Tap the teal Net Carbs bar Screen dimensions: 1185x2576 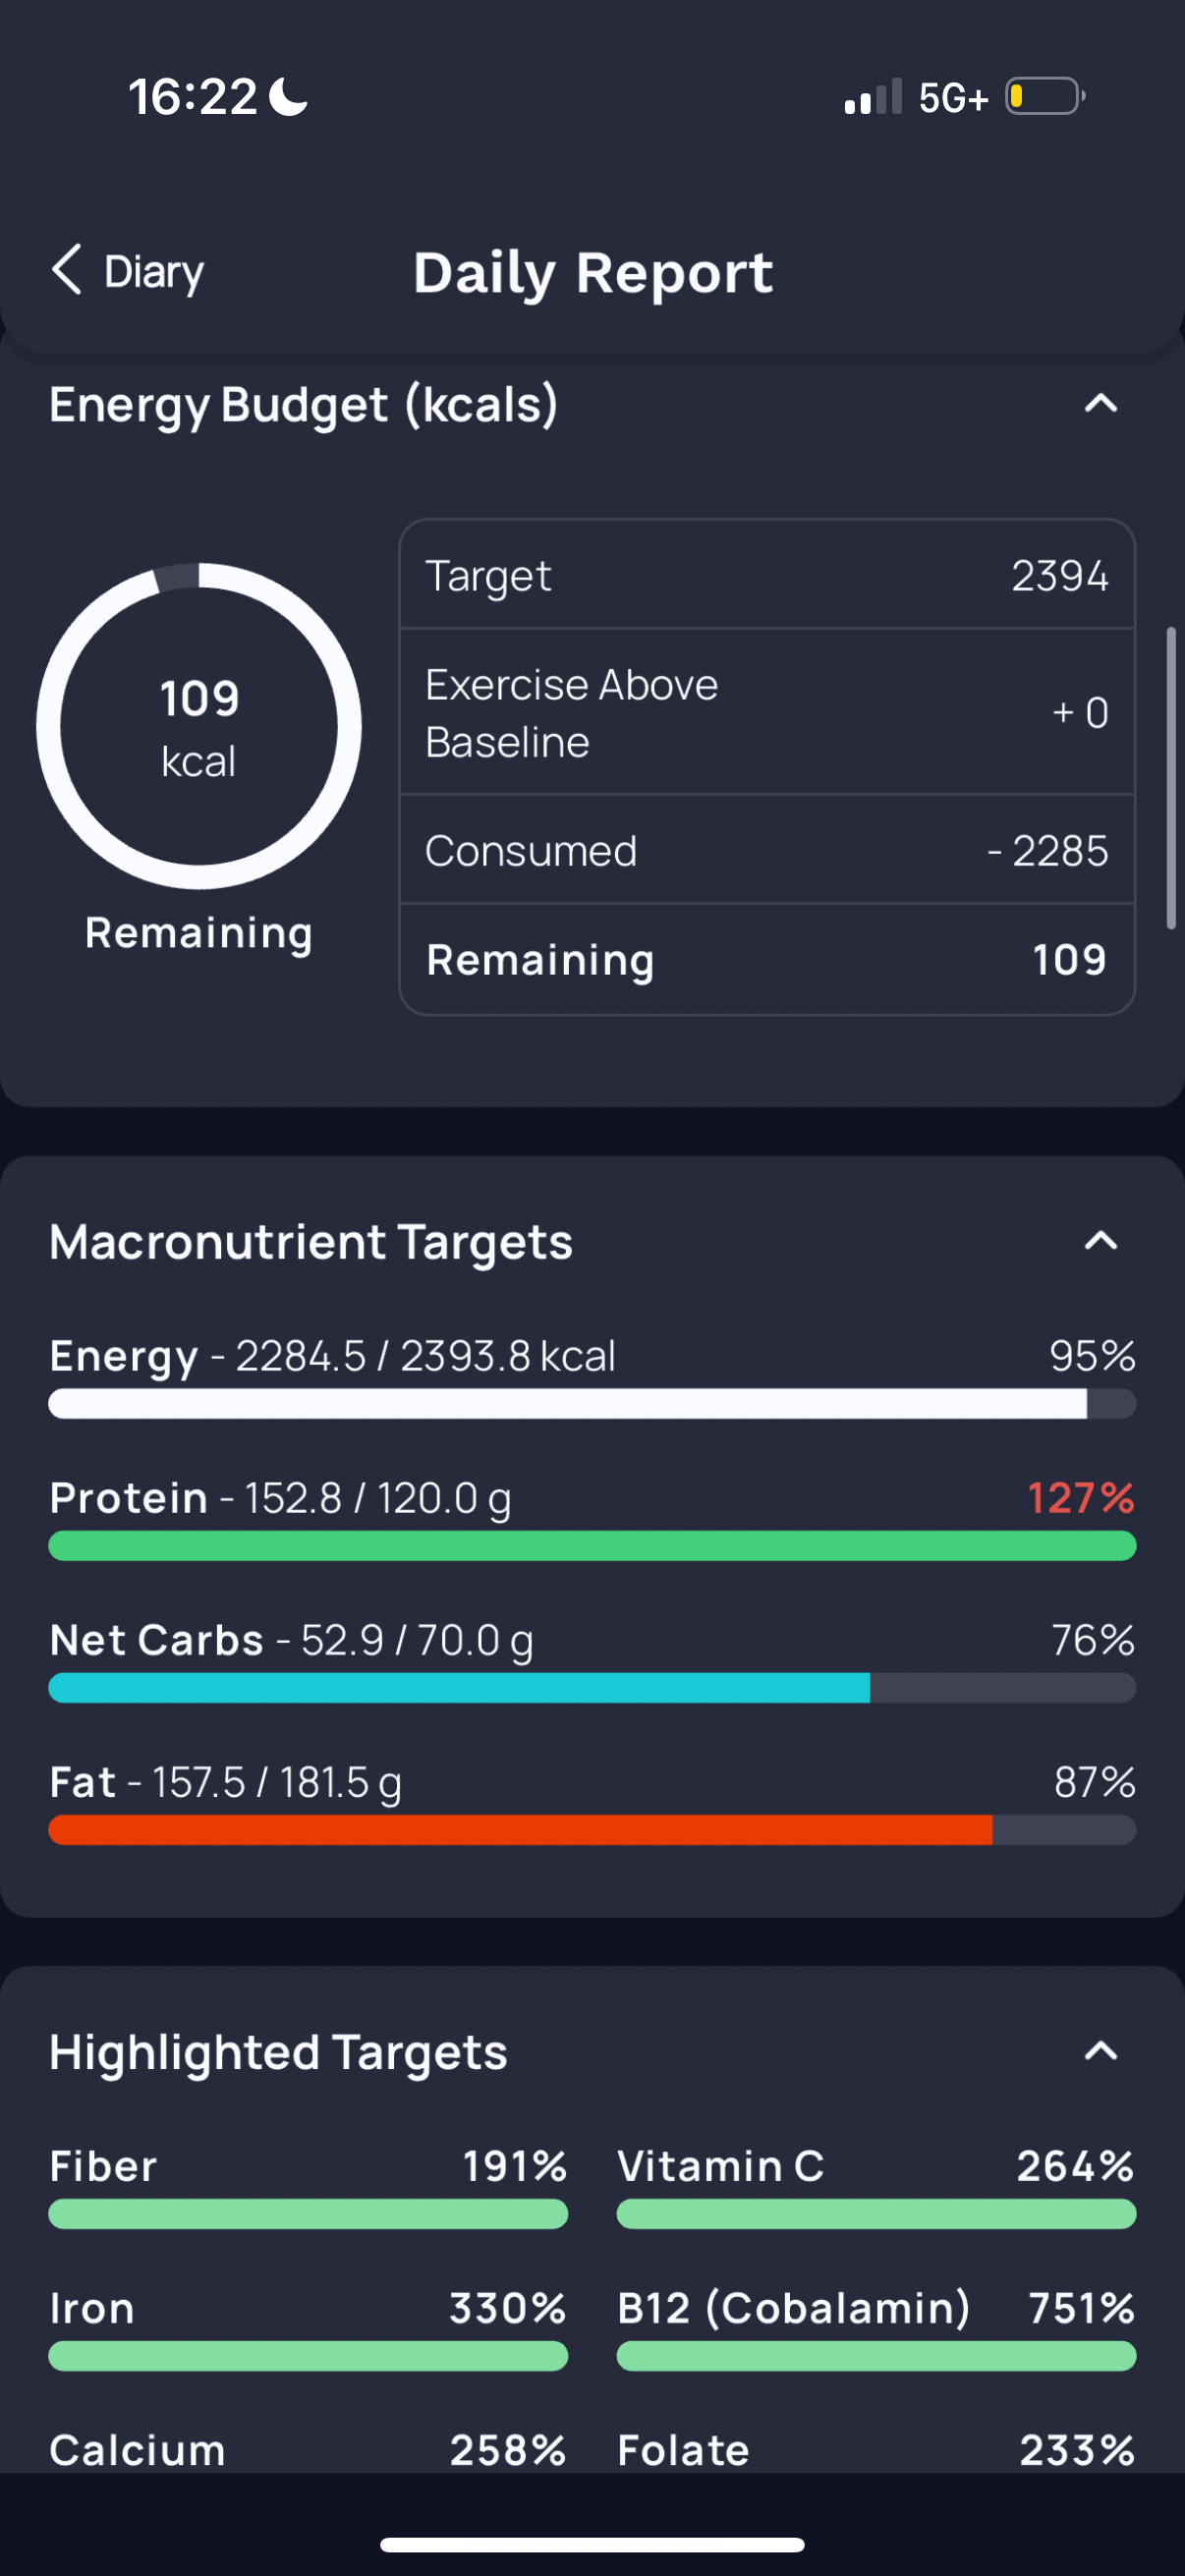click(x=592, y=1687)
